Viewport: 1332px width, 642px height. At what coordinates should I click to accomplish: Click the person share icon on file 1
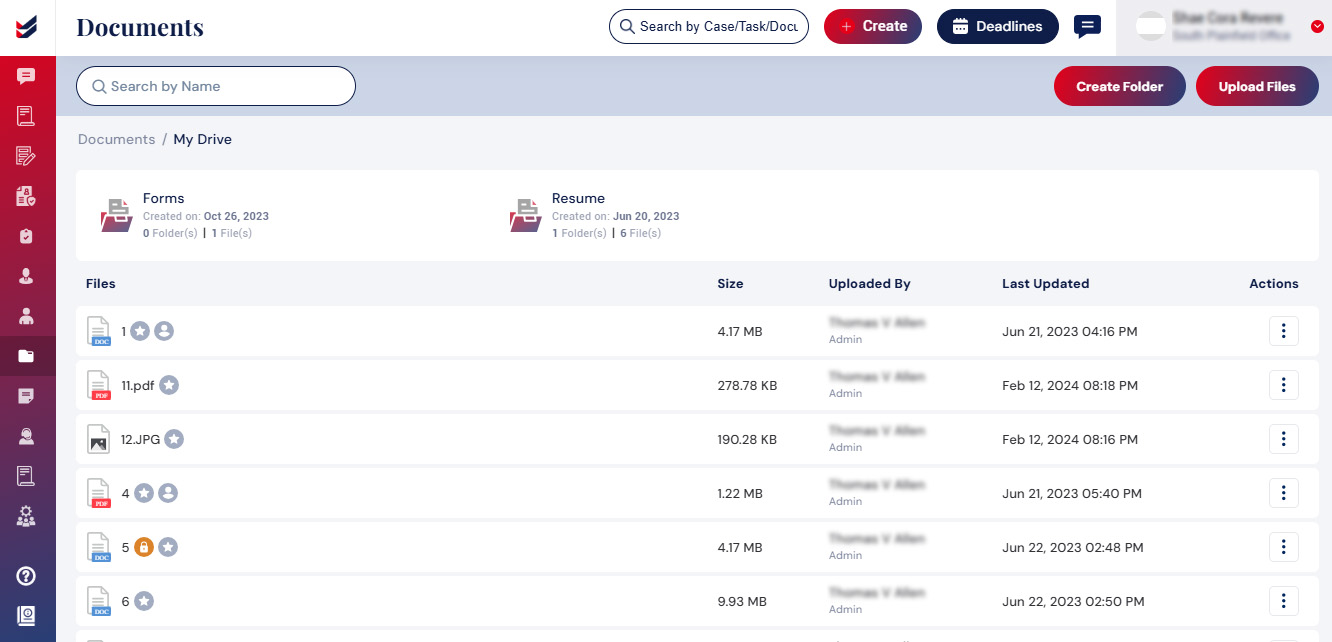coord(164,331)
